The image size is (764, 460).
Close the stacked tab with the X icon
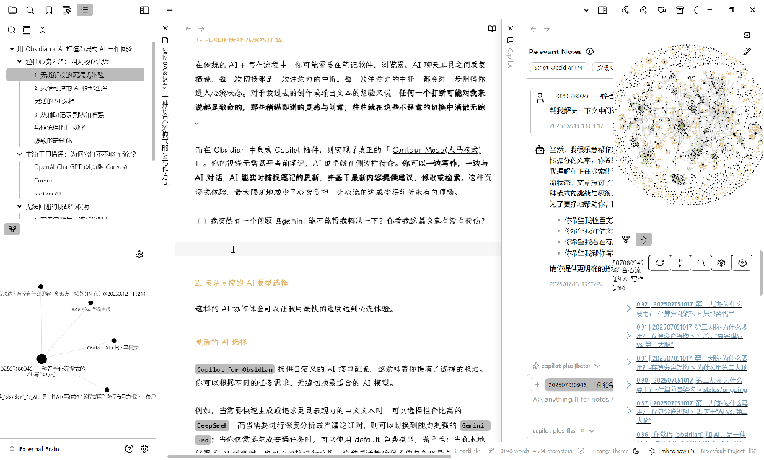click(x=165, y=28)
